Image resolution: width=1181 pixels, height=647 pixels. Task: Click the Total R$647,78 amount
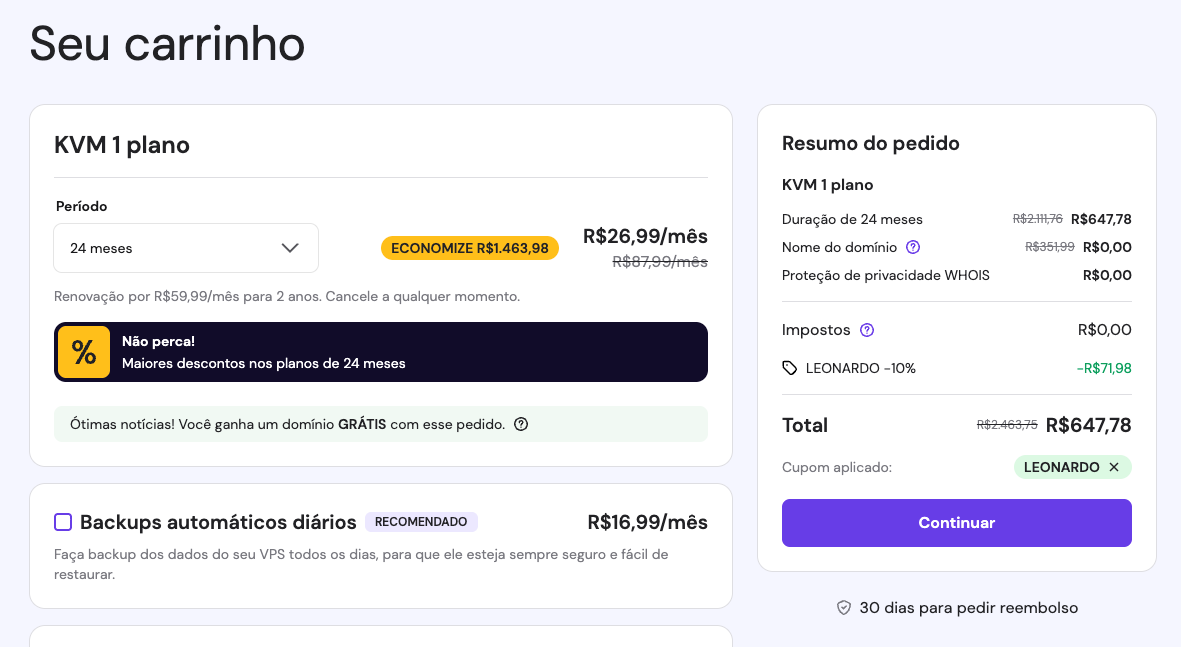point(1088,426)
